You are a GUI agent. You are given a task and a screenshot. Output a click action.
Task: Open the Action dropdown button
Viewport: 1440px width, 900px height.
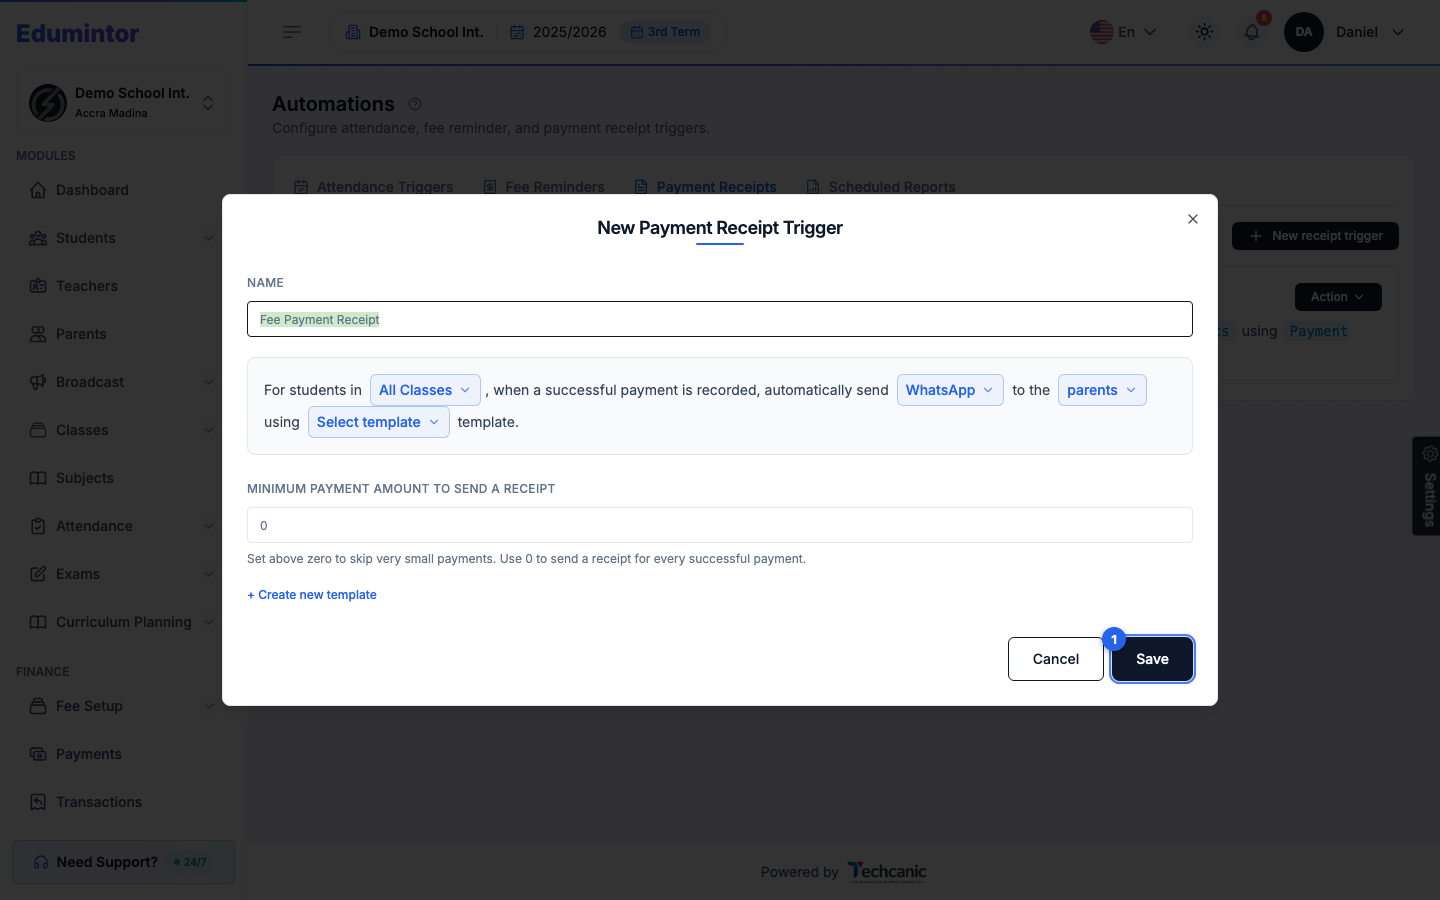pyautogui.click(x=1338, y=297)
